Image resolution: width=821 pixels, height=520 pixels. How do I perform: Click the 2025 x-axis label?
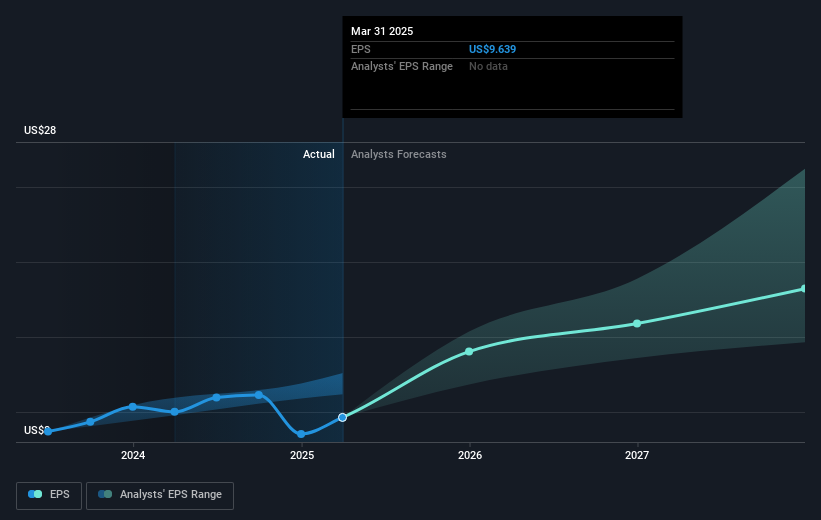coord(302,456)
